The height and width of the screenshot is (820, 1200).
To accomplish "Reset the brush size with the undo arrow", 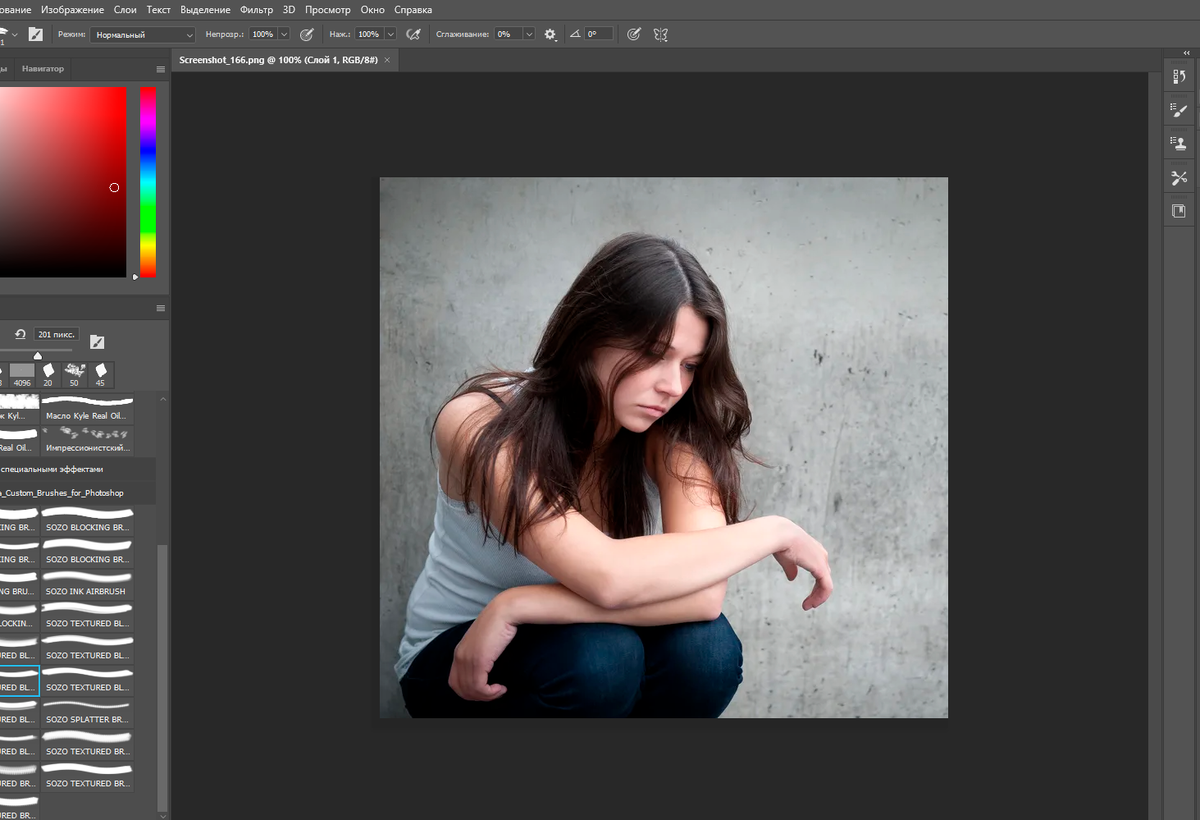I will coord(20,334).
